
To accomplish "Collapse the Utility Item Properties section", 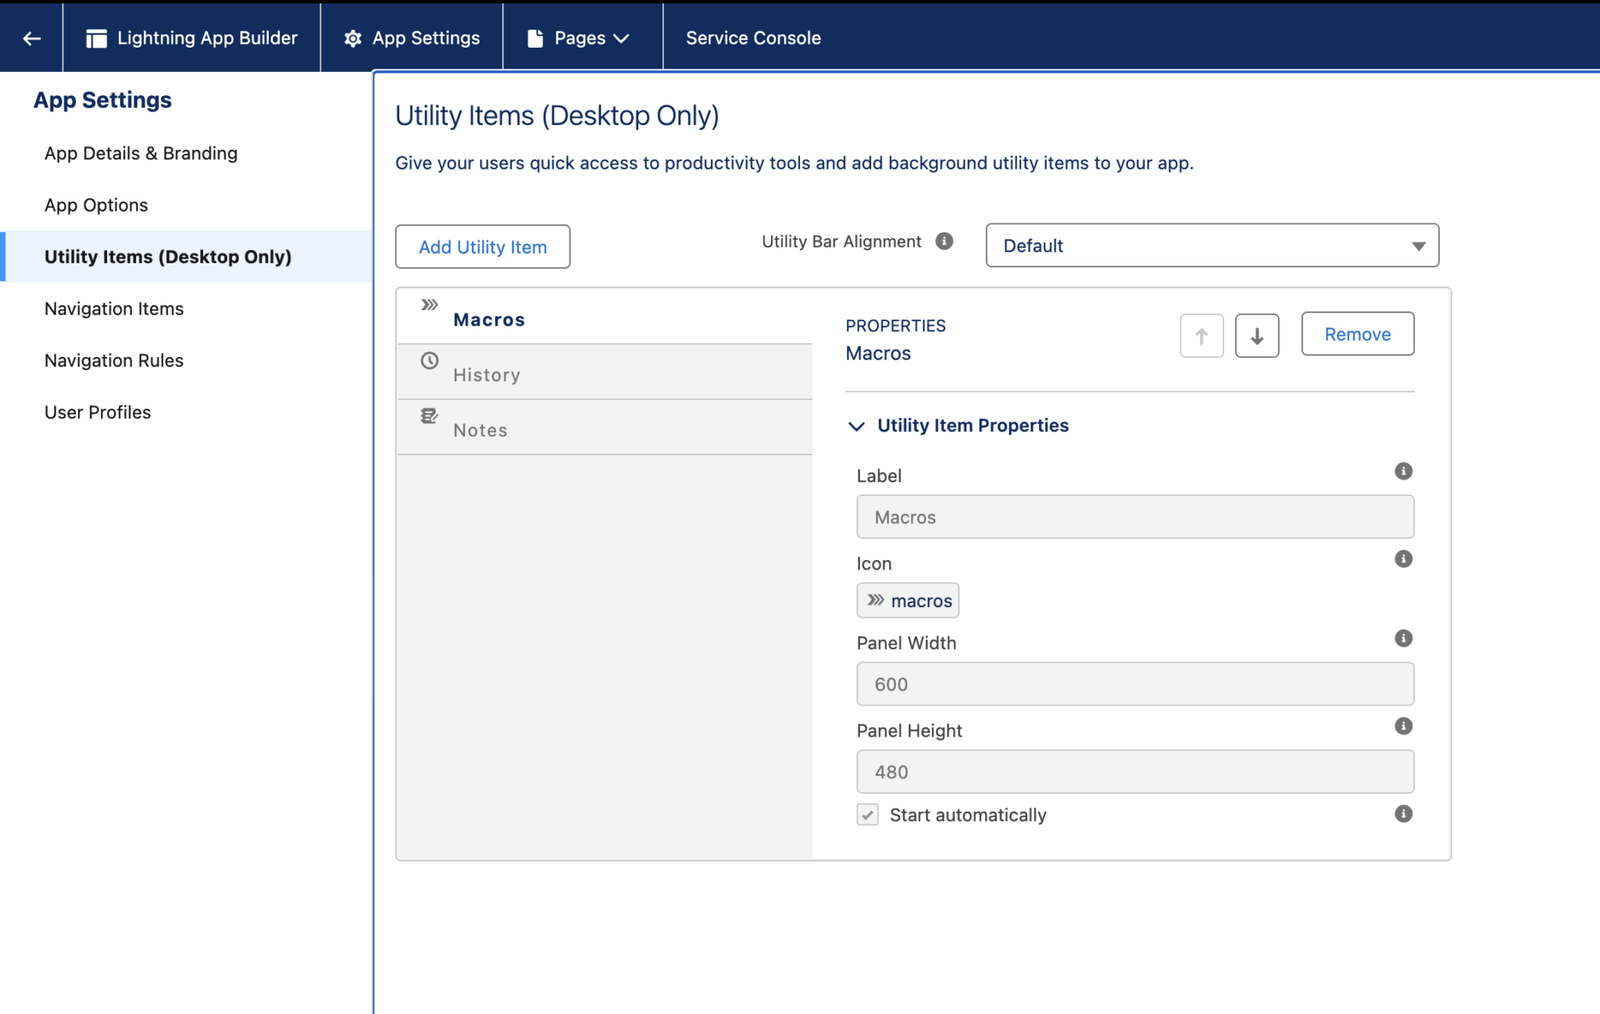I will click(856, 426).
